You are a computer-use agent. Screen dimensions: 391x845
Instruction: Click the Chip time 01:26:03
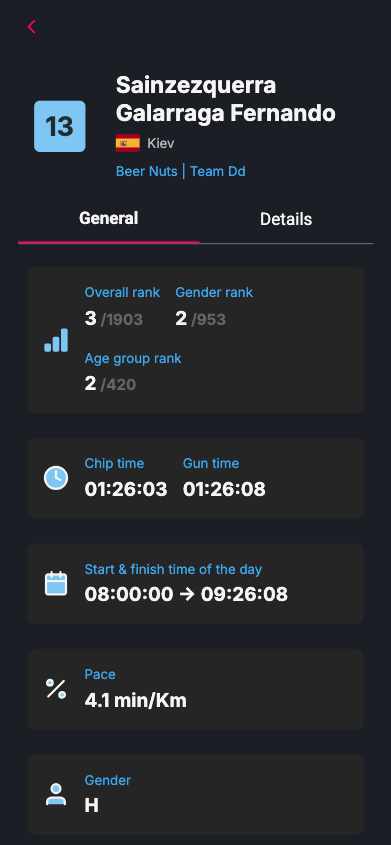click(126, 489)
